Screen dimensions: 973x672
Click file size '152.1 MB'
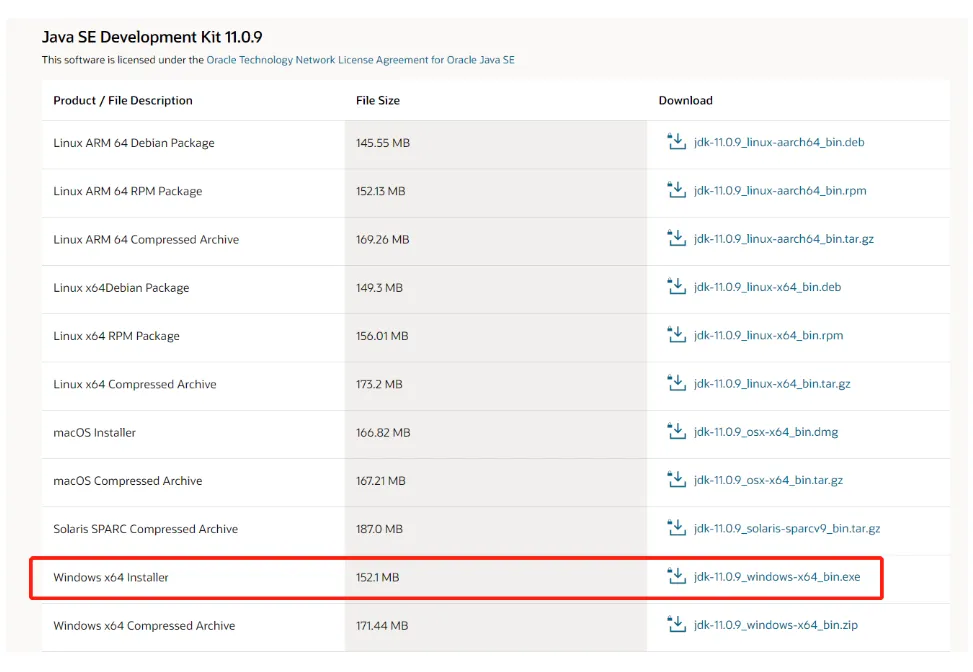(x=377, y=578)
